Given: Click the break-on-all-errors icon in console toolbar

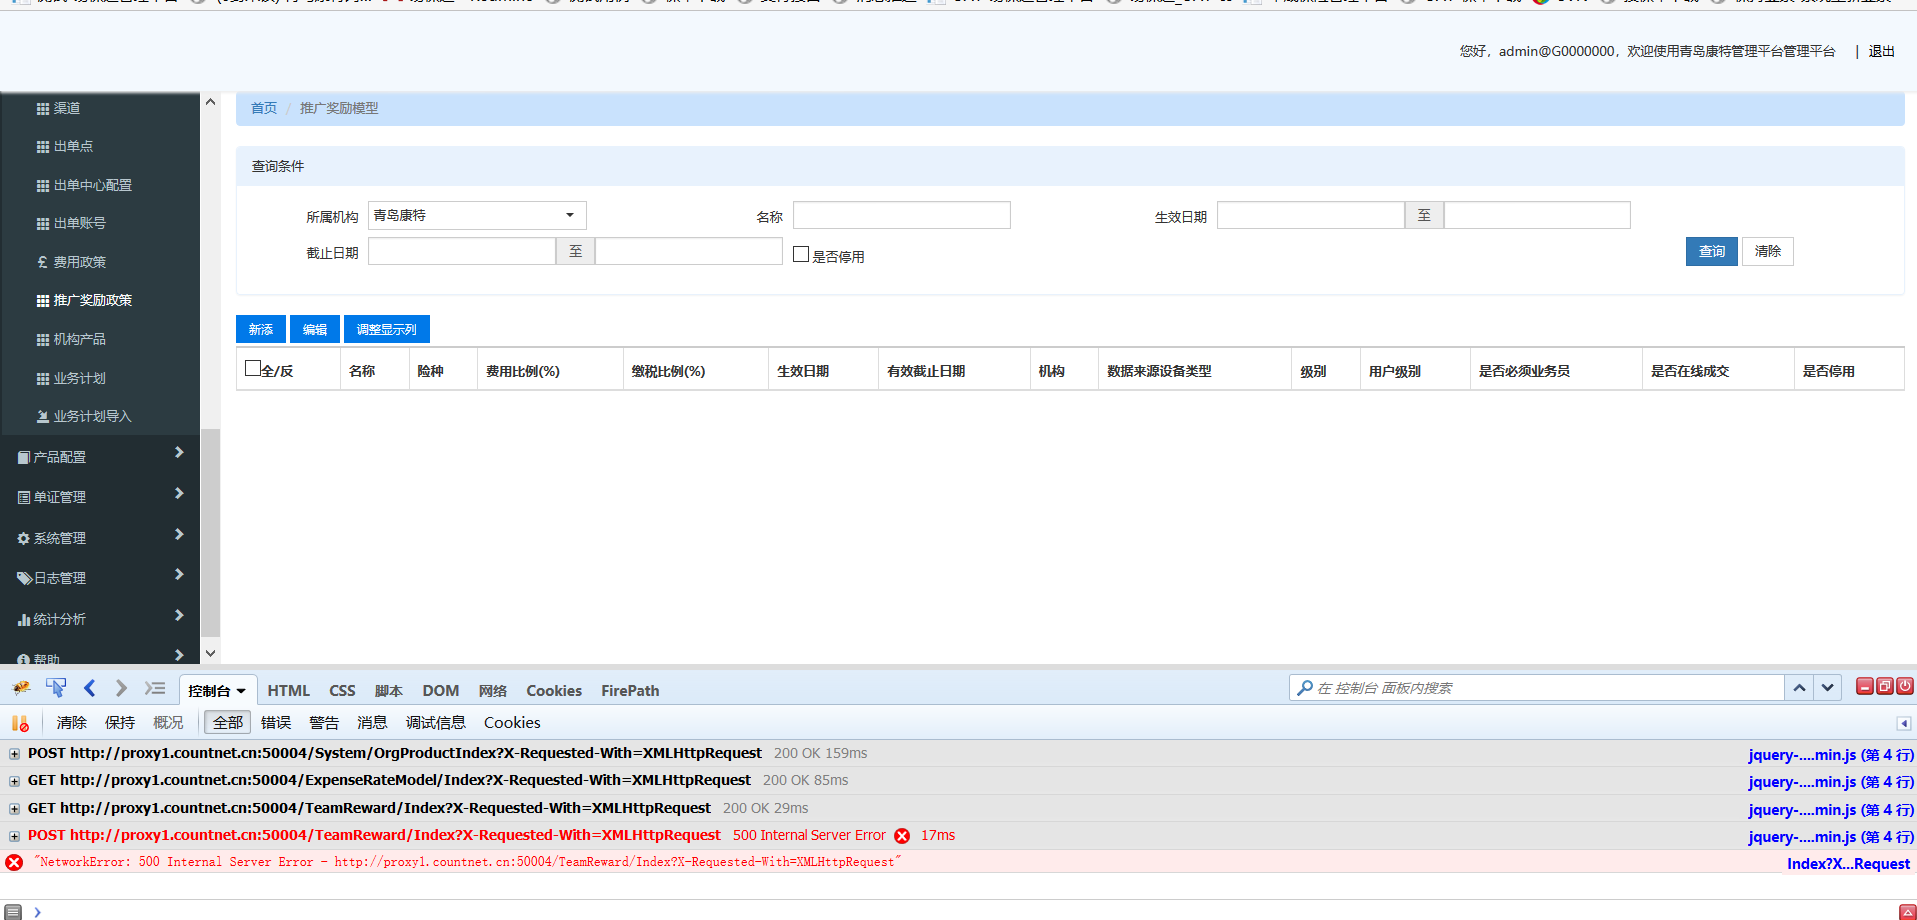Looking at the screenshot, I should 20,723.
